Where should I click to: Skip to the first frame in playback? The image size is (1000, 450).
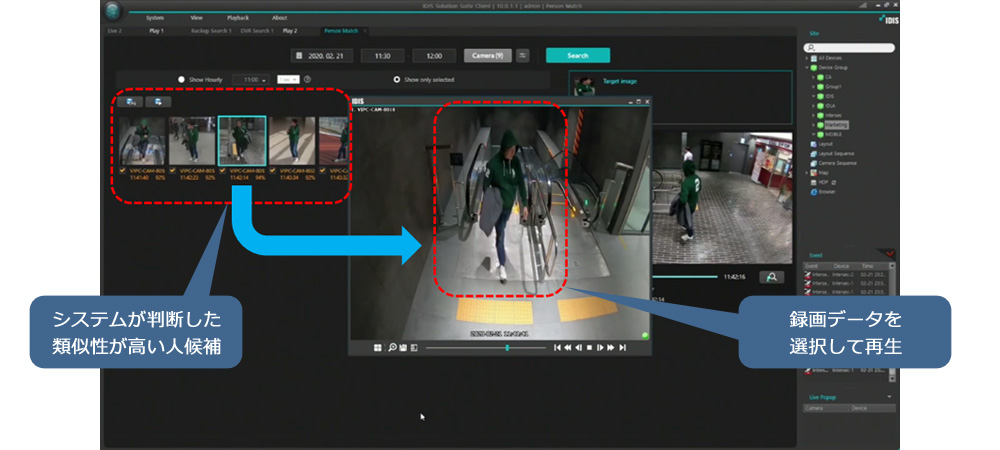(557, 347)
